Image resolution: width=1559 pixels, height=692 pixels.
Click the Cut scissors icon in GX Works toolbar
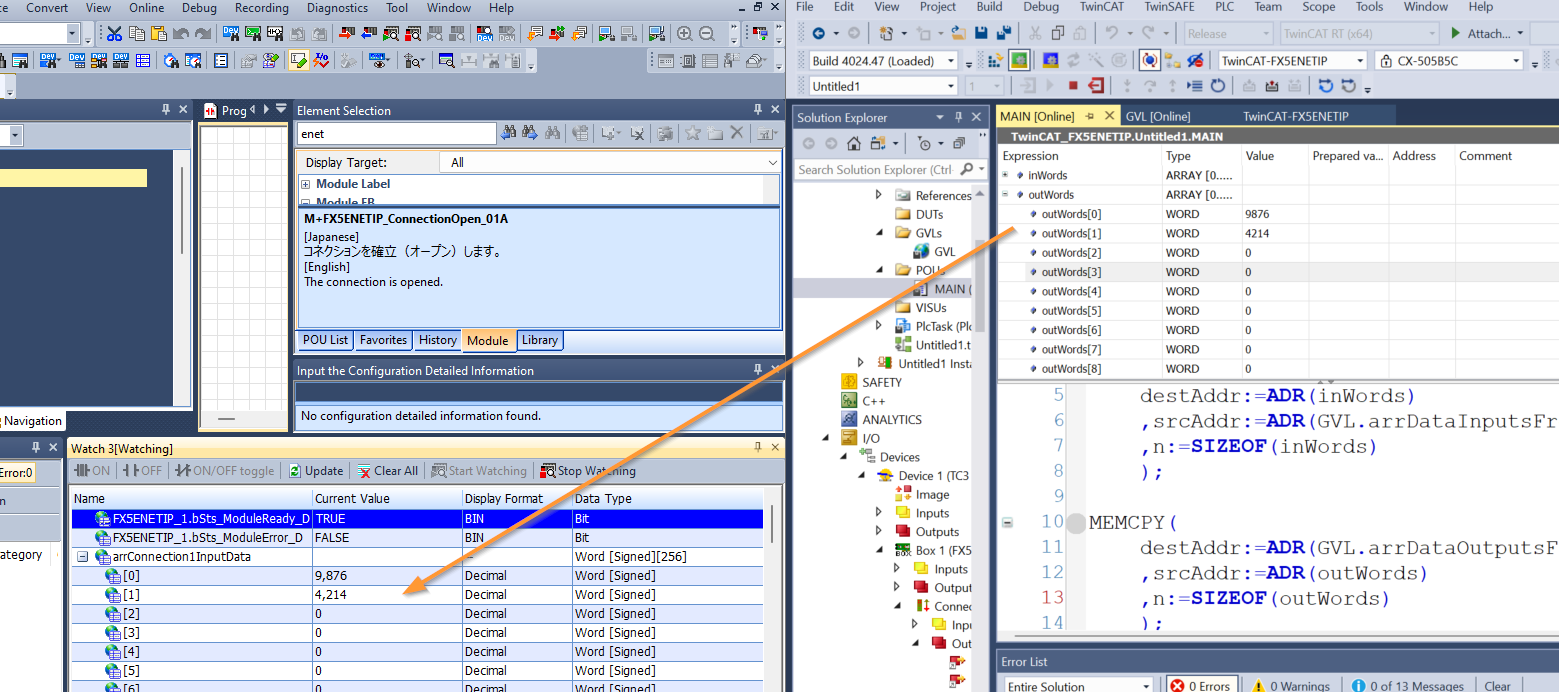click(x=115, y=34)
